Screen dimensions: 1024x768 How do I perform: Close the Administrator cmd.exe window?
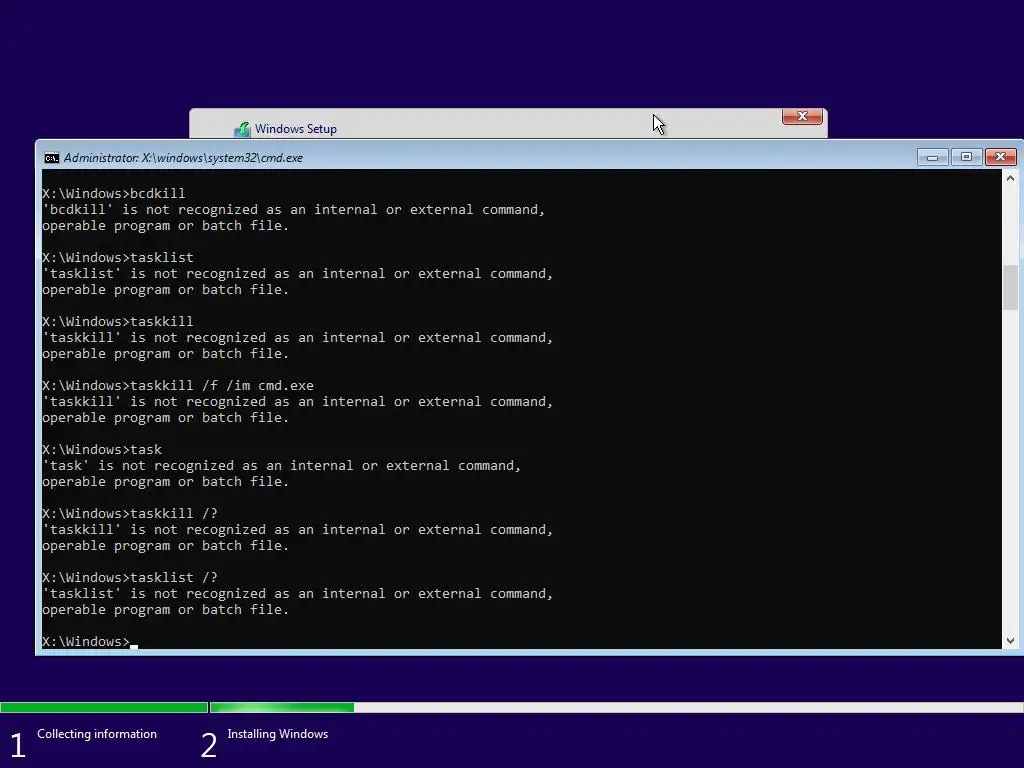coord(1000,157)
